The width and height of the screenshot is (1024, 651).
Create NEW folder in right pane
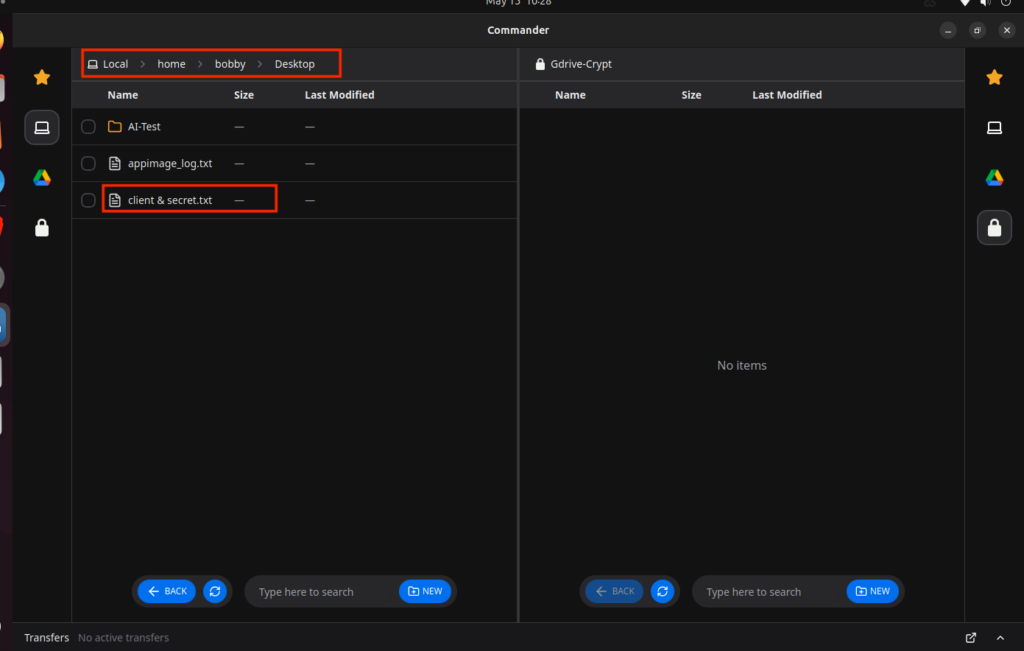(872, 592)
